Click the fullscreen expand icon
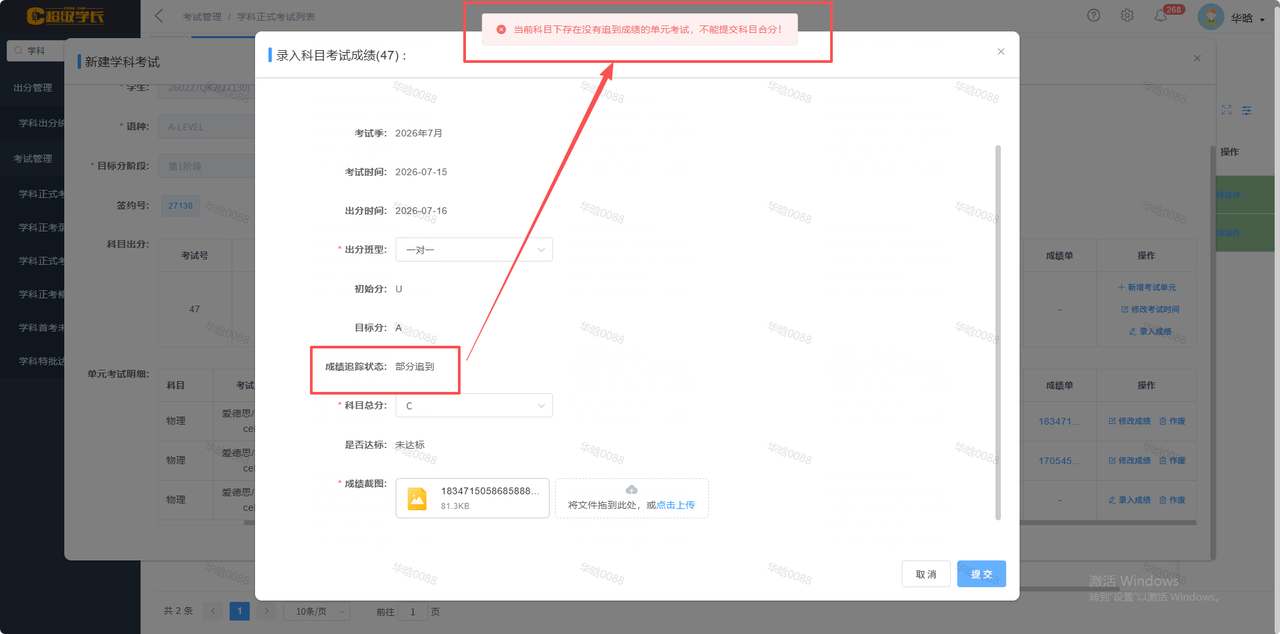Viewport: 1280px width, 634px height. [1227, 110]
